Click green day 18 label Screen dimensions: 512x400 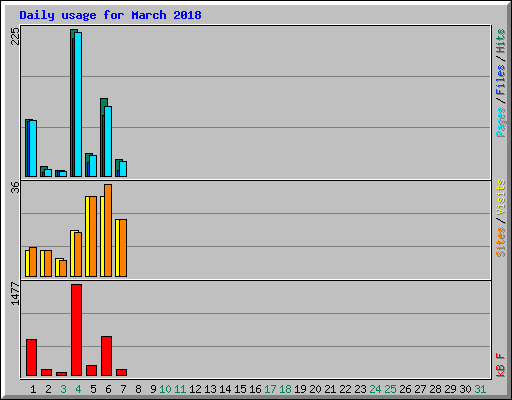[x=285, y=389]
